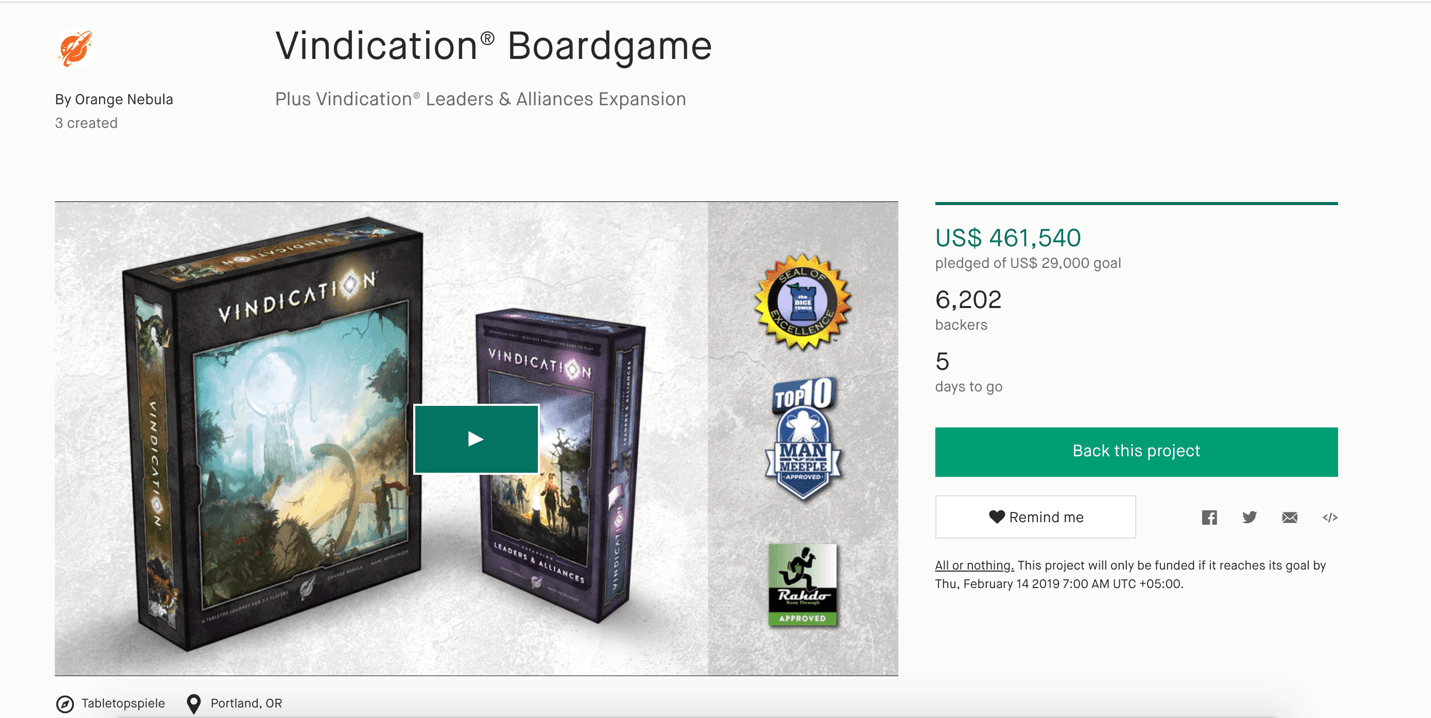Image resolution: width=1431 pixels, height=718 pixels.
Task: Share project on Twitter
Action: (1249, 517)
